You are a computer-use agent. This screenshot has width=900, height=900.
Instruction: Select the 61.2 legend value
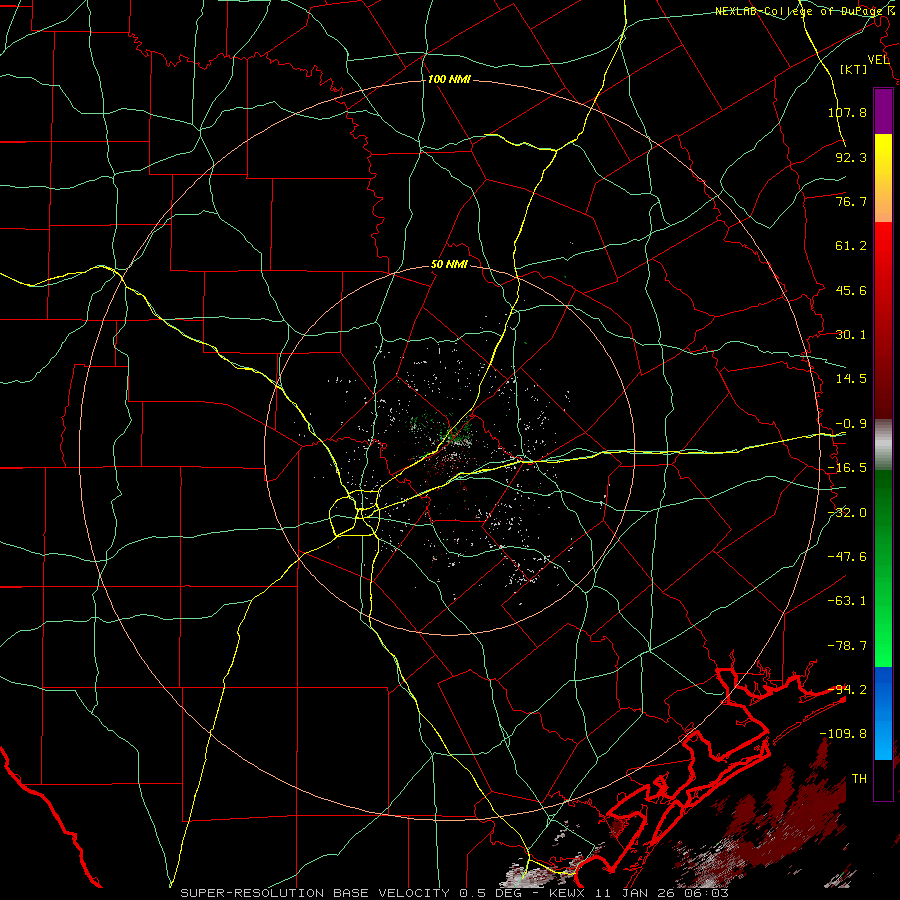click(851, 246)
